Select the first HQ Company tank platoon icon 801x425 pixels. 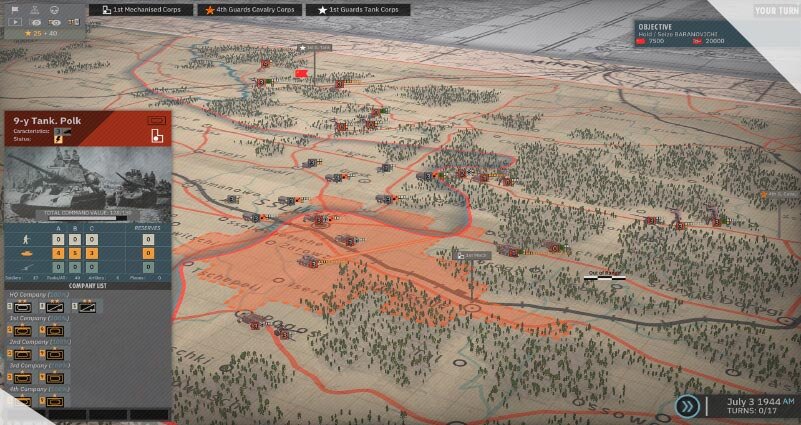(22, 307)
